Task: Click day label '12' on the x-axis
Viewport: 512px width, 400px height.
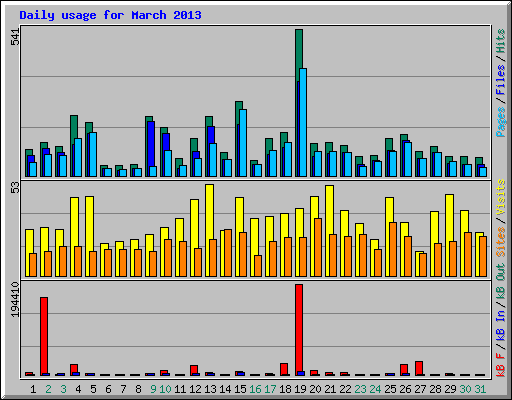Action: 195,389
